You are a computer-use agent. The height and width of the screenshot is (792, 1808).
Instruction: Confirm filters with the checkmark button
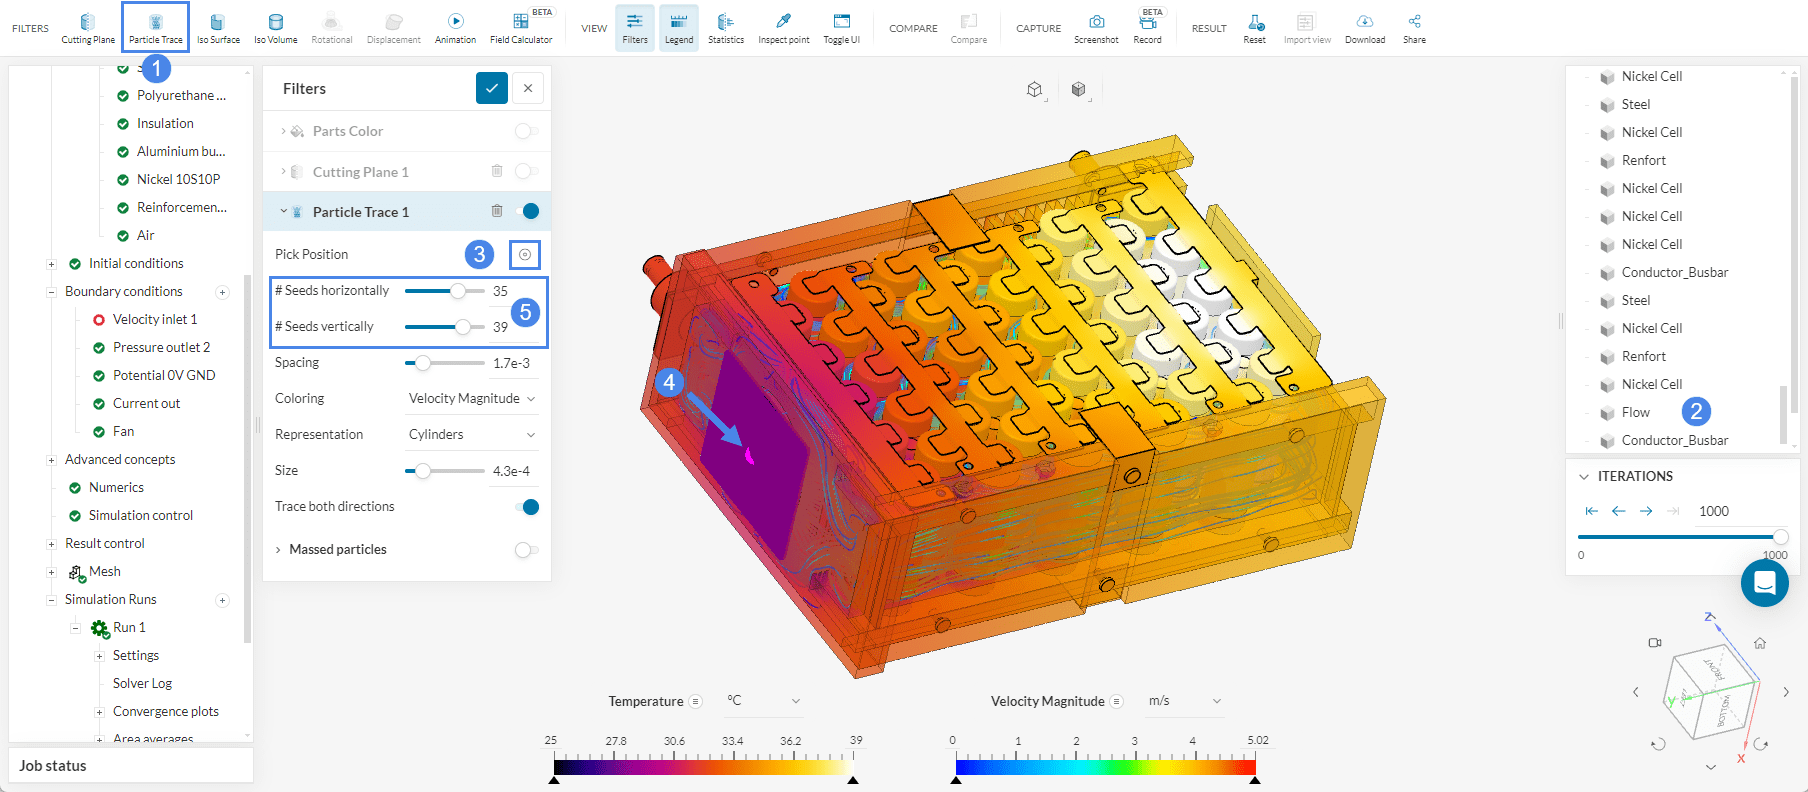coord(491,88)
